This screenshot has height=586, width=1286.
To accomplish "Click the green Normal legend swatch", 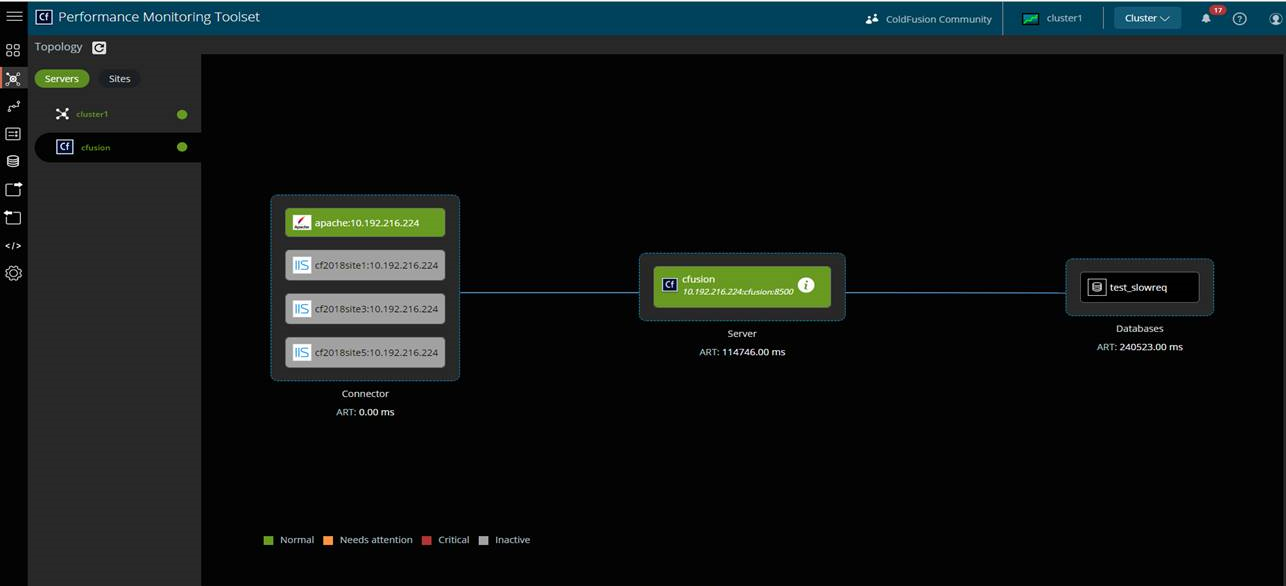I will [x=268, y=540].
